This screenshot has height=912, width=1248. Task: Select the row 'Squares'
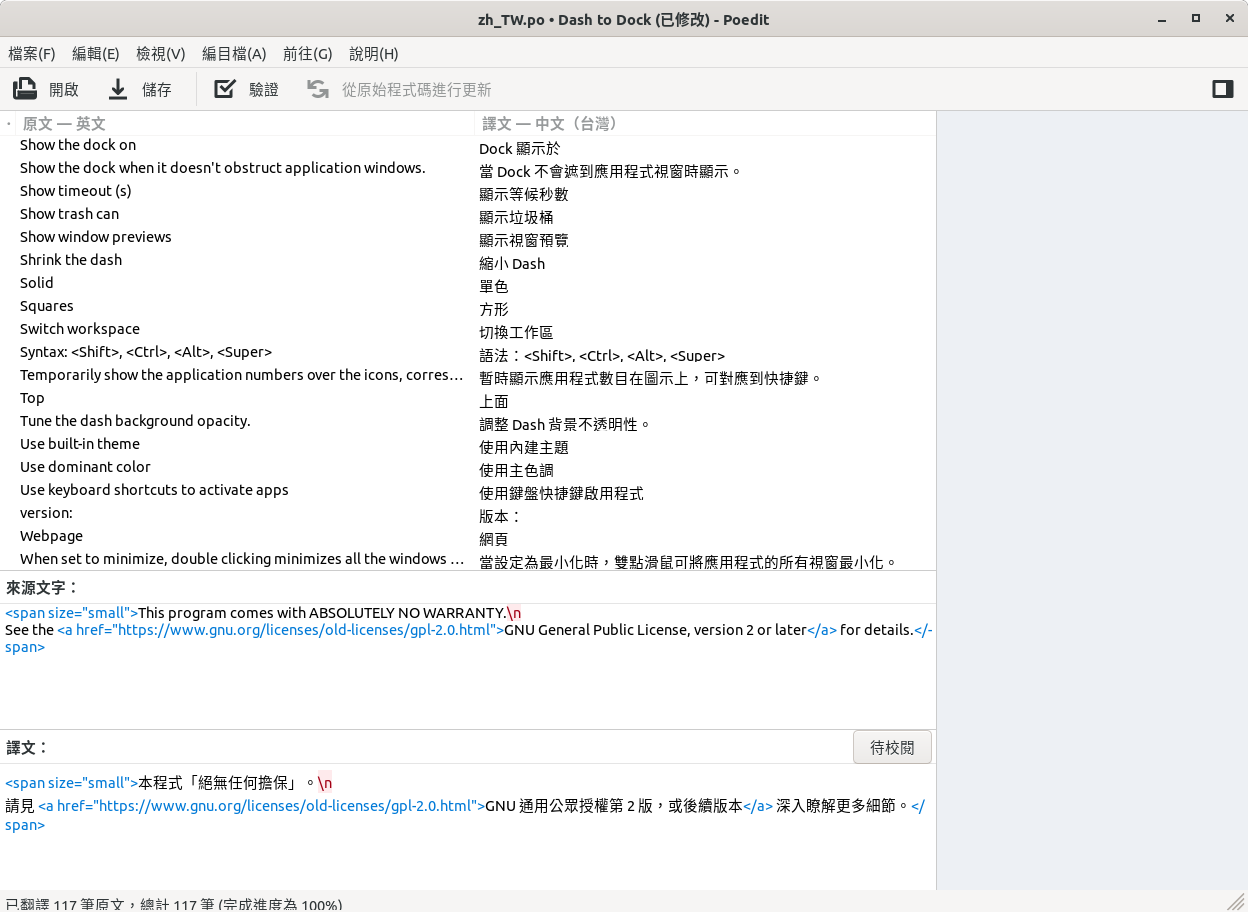(x=468, y=307)
